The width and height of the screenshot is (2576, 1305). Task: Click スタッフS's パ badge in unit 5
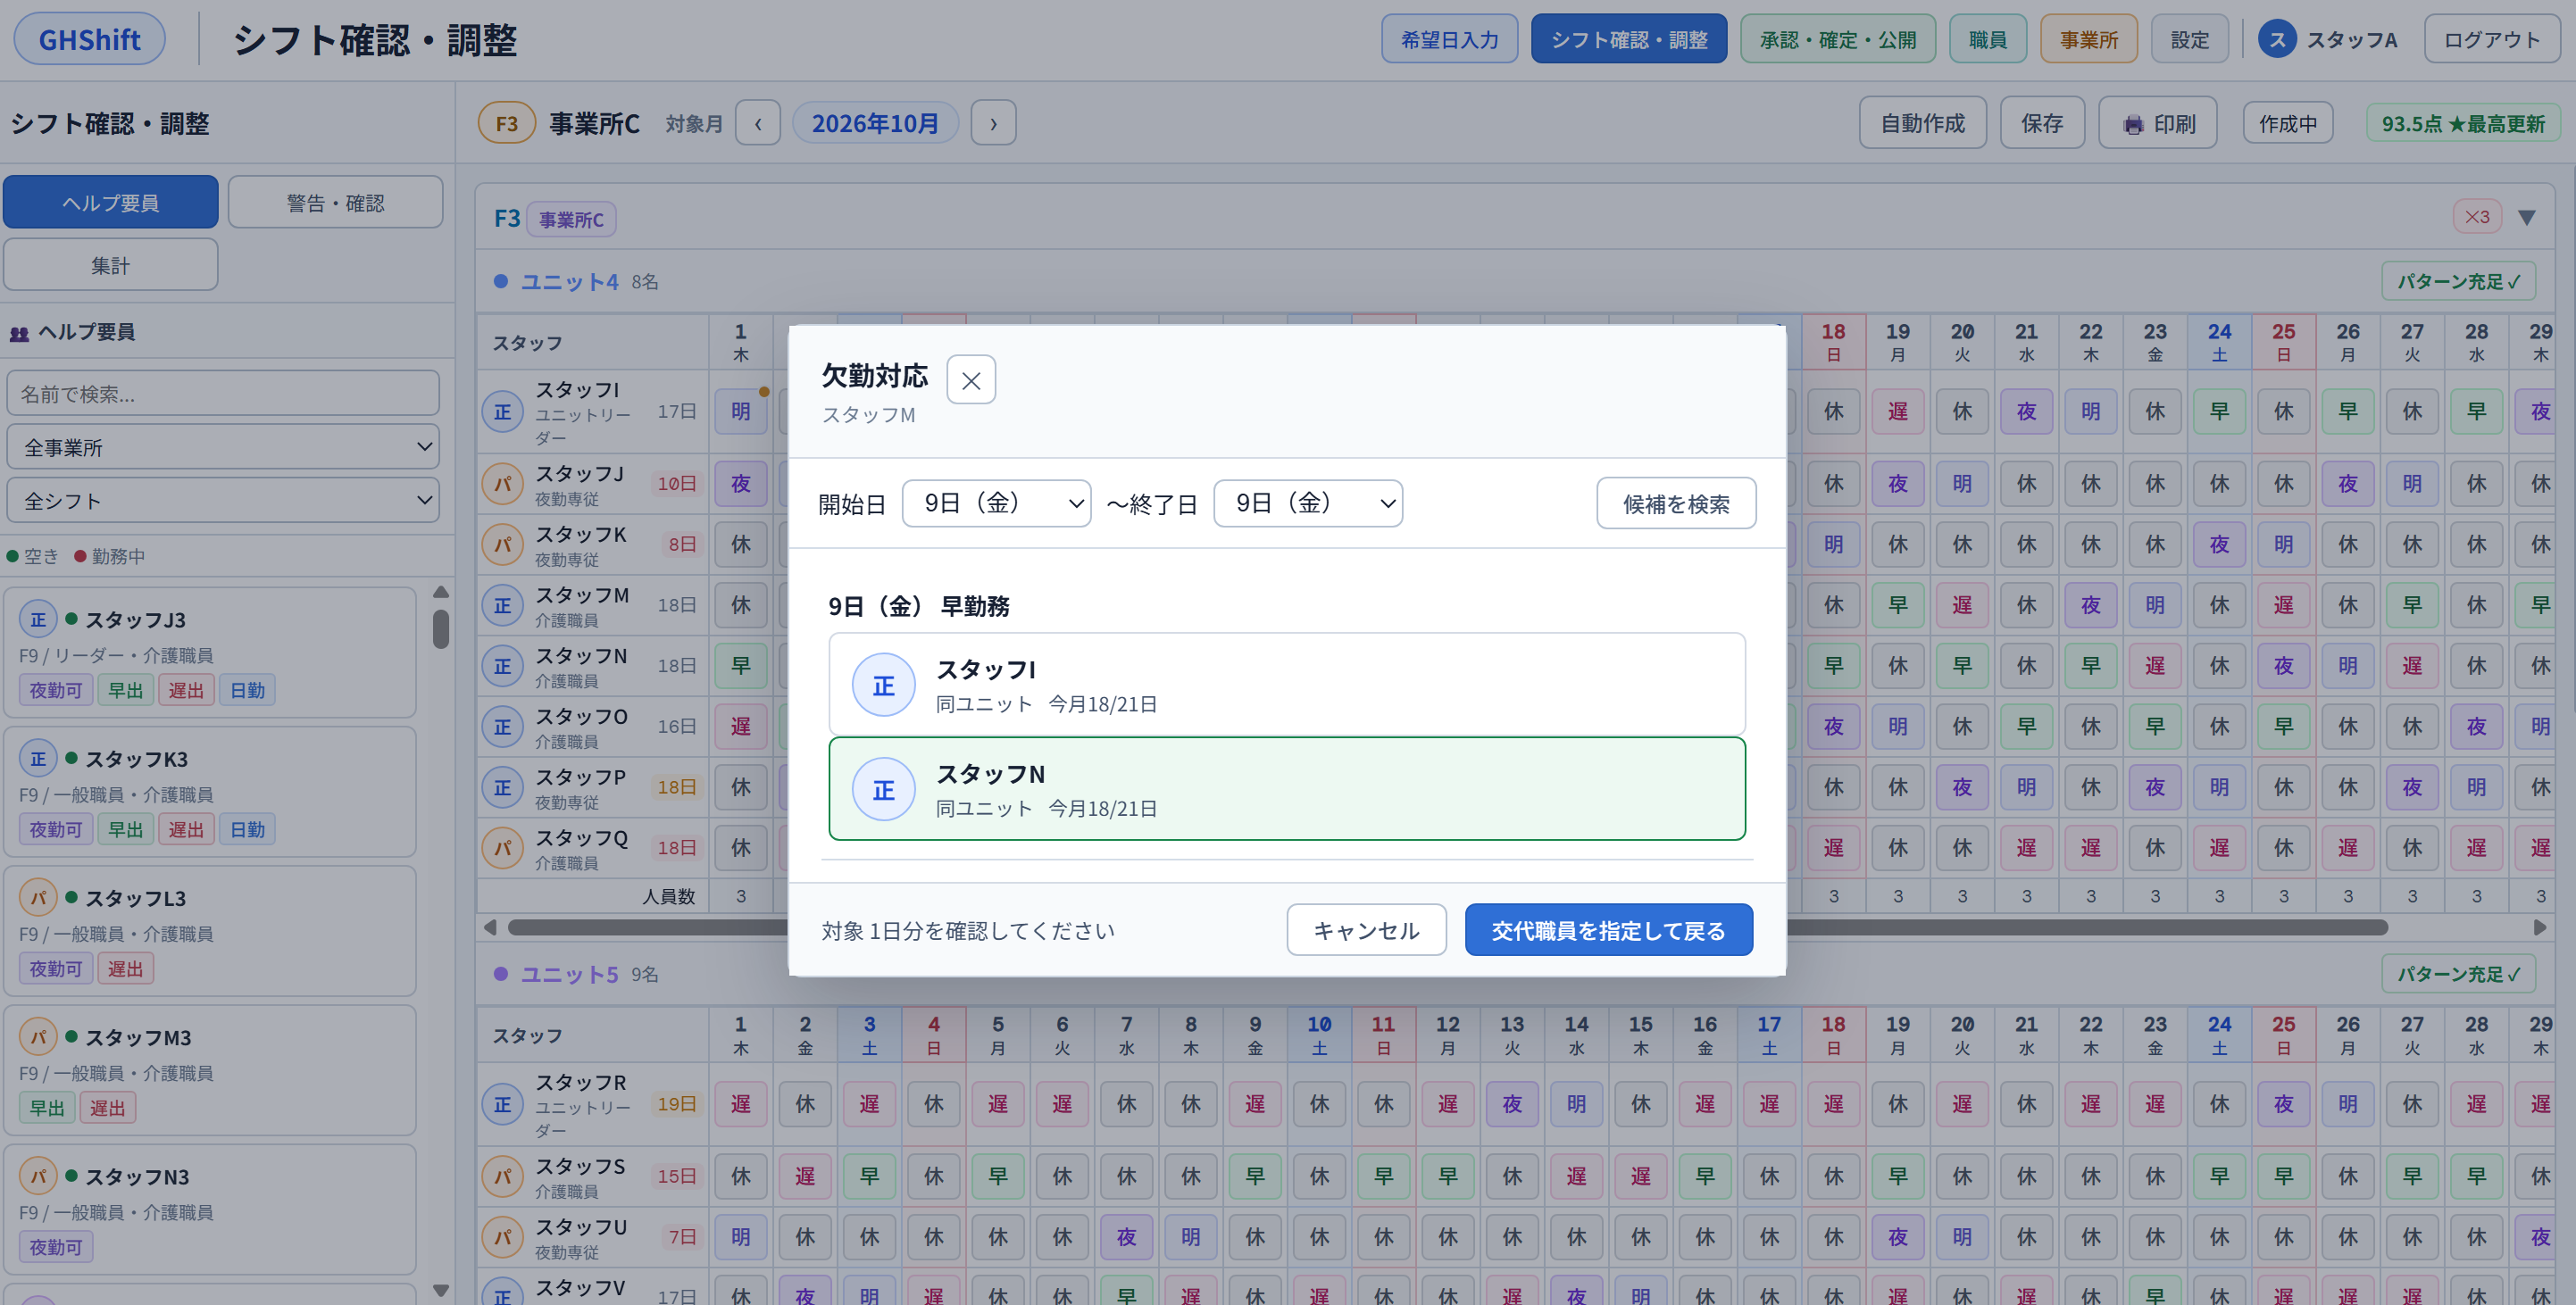502,1176
